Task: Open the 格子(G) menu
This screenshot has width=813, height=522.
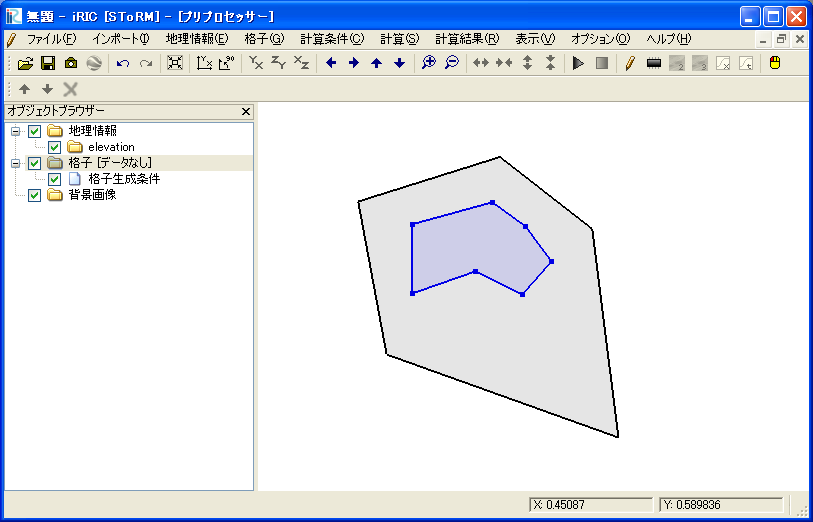Action: click(264, 39)
